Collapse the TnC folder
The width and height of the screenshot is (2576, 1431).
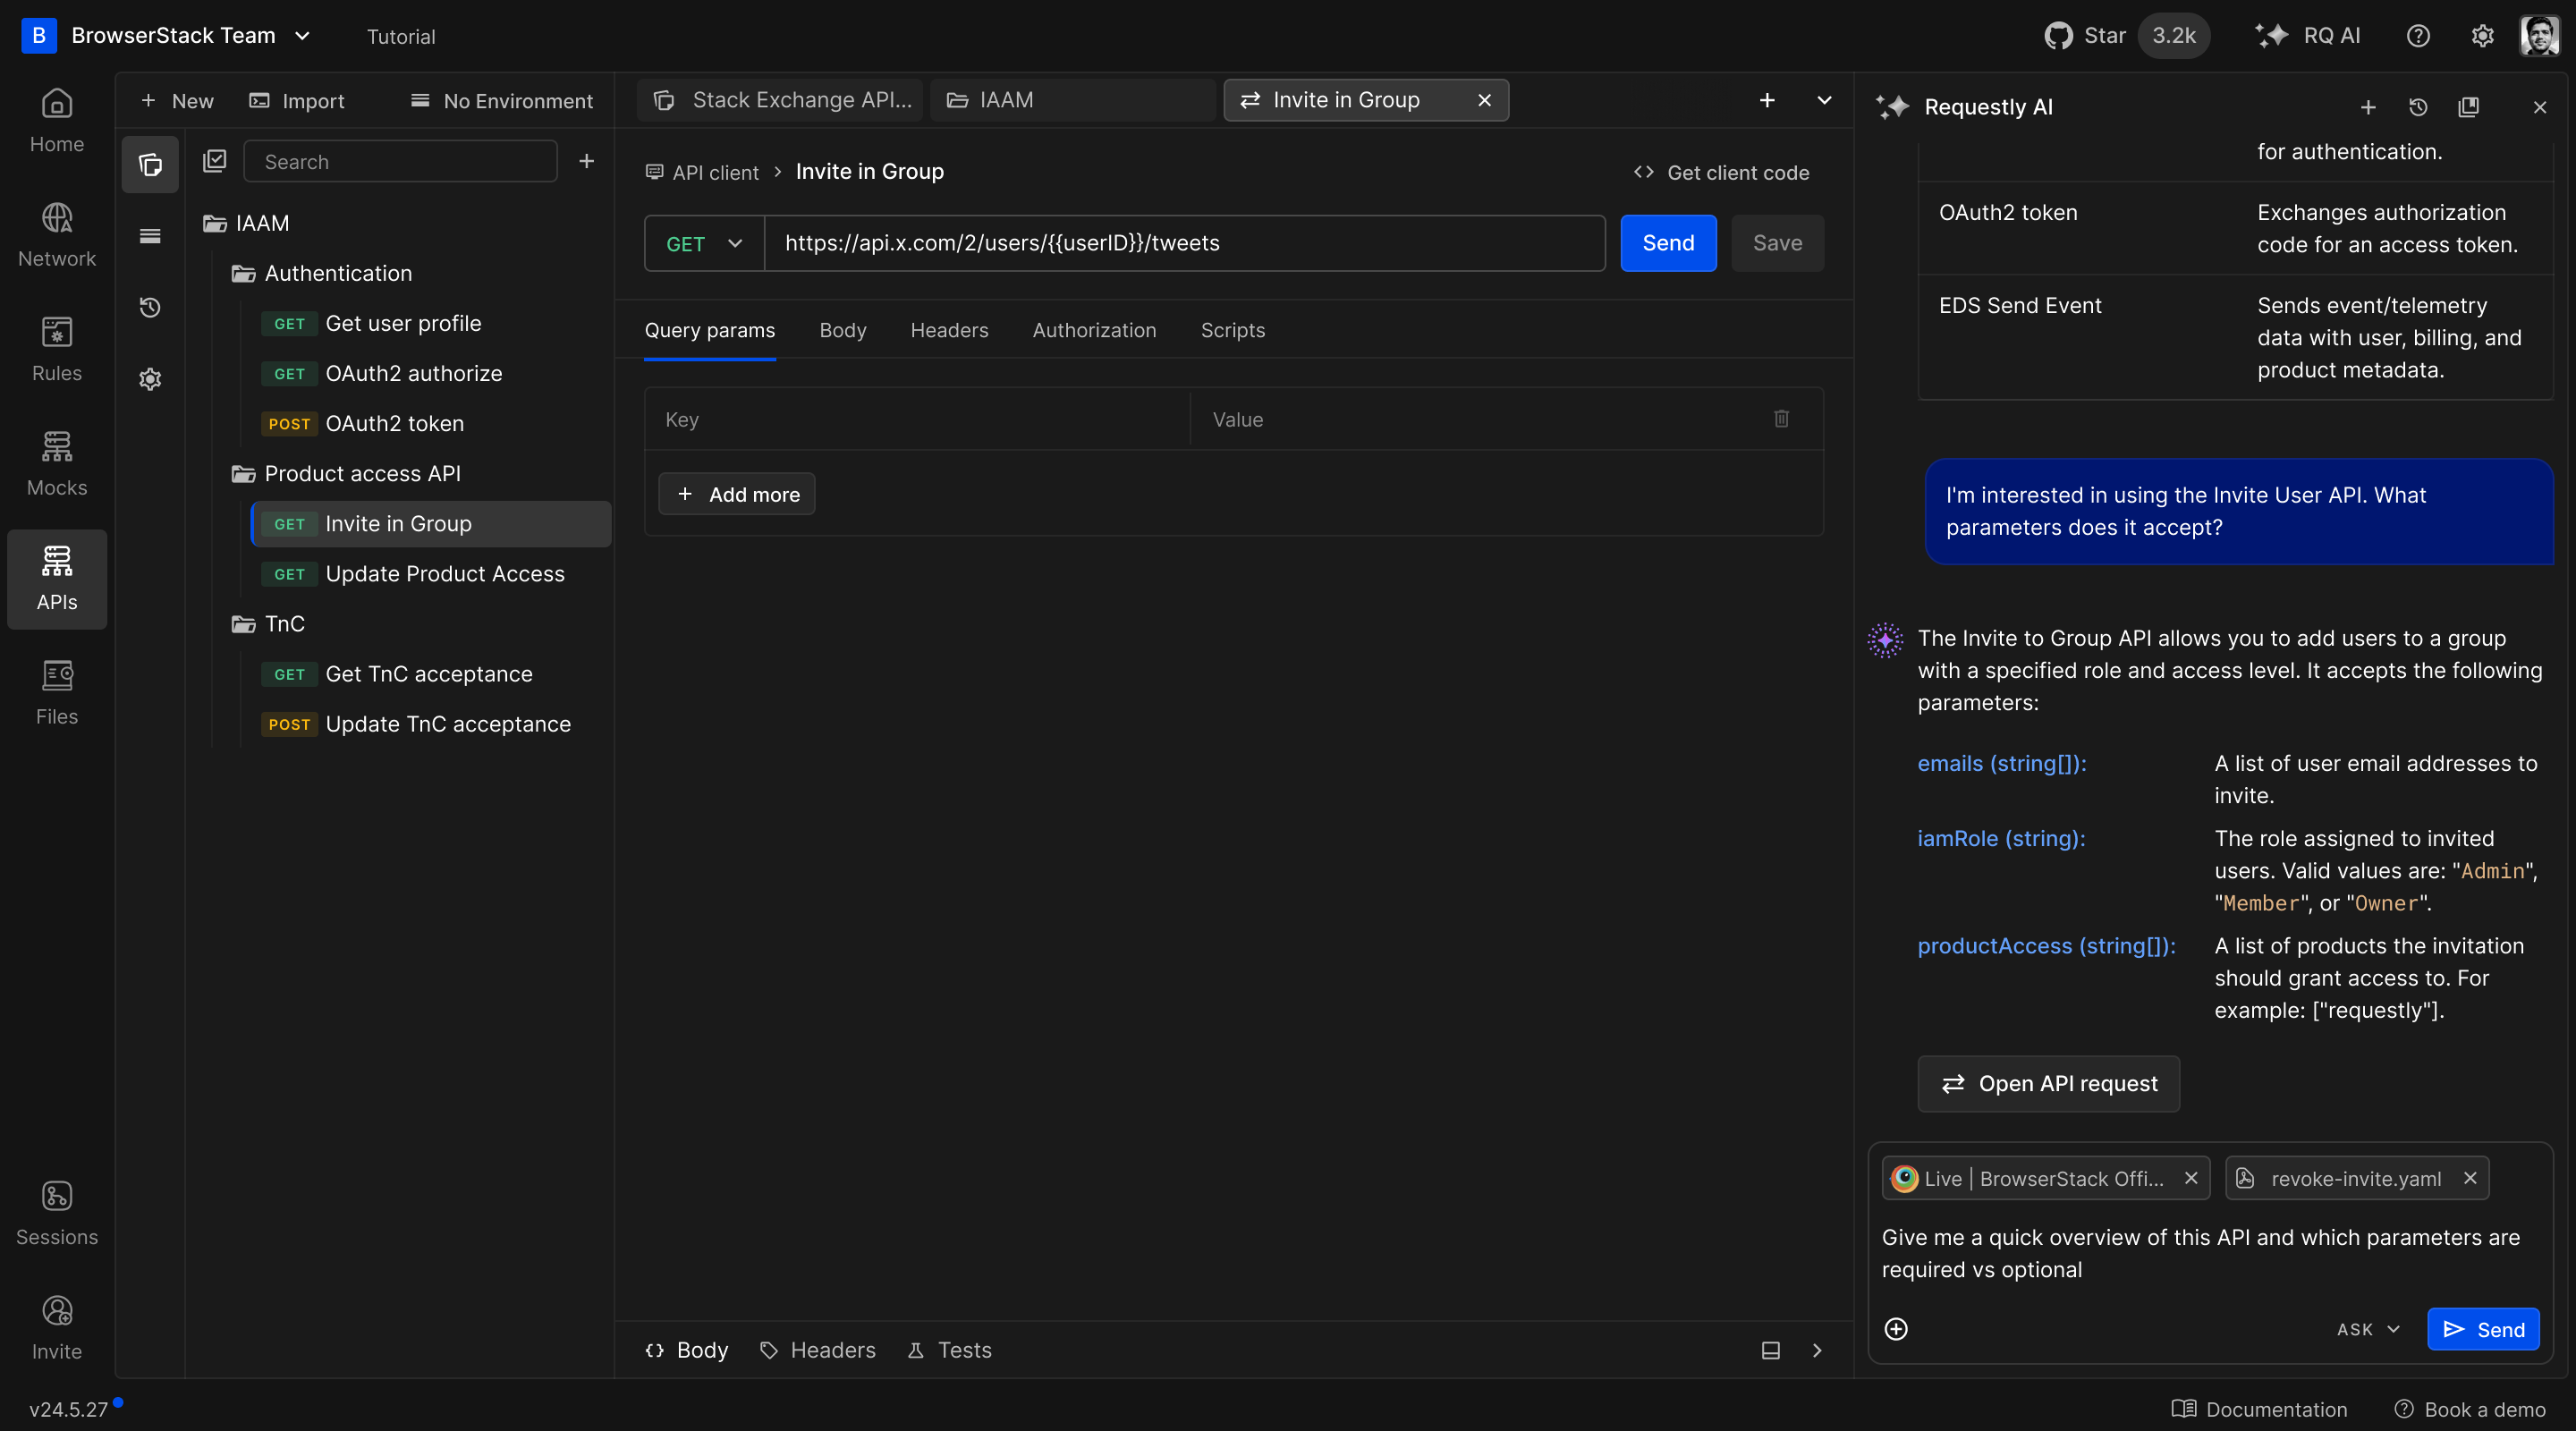[269, 624]
